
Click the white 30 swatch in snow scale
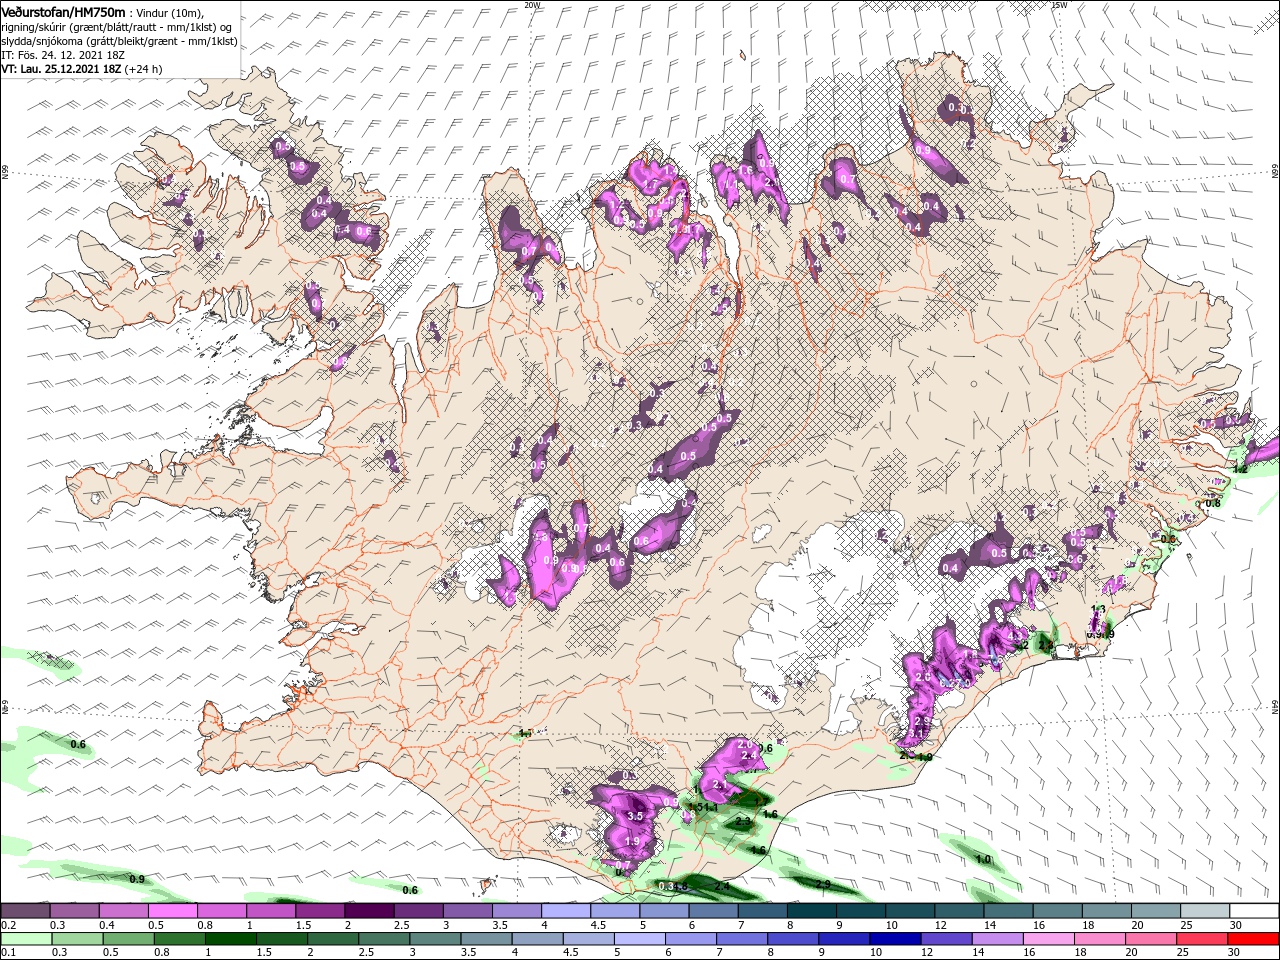coord(1254,911)
